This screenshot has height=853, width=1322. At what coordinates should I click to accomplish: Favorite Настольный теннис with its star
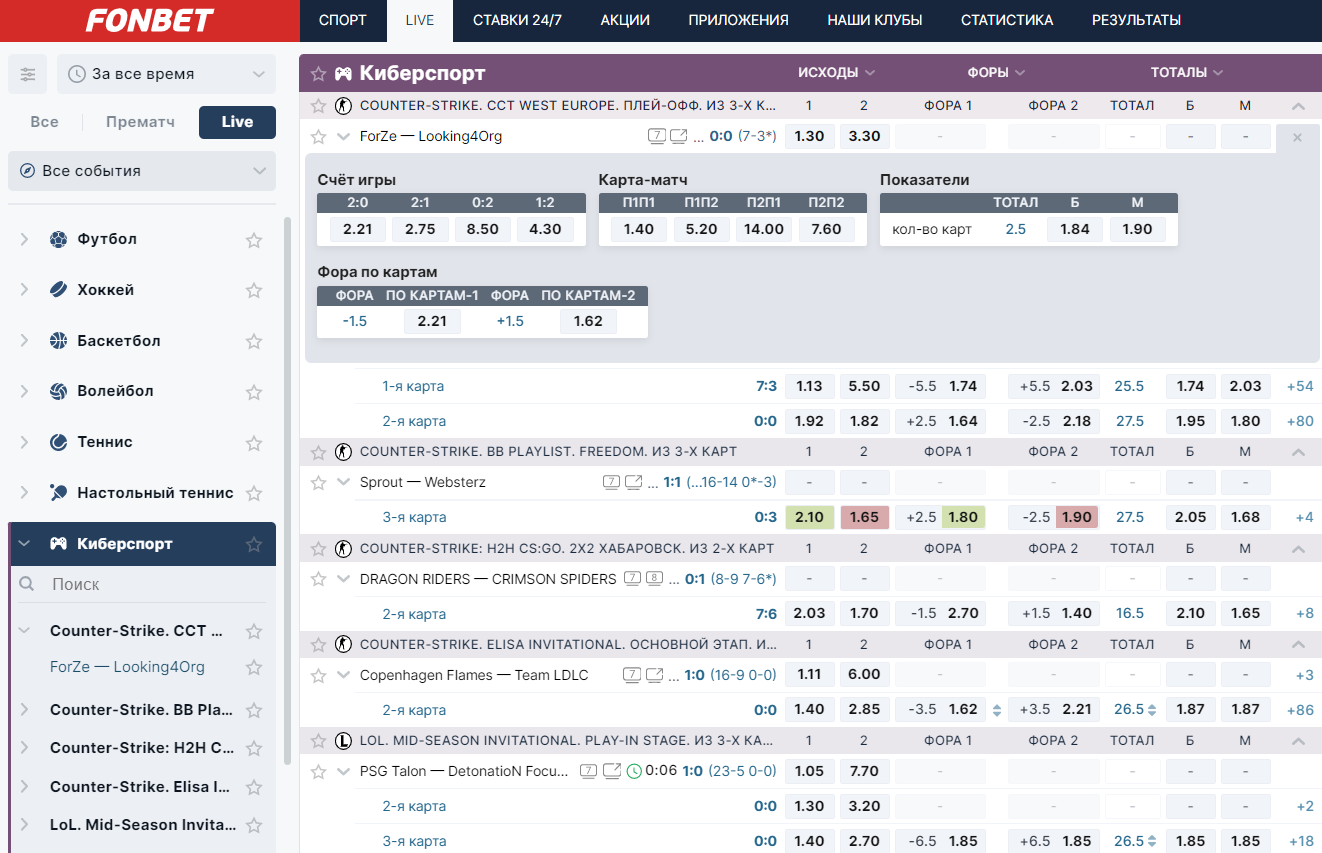[254, 493]
